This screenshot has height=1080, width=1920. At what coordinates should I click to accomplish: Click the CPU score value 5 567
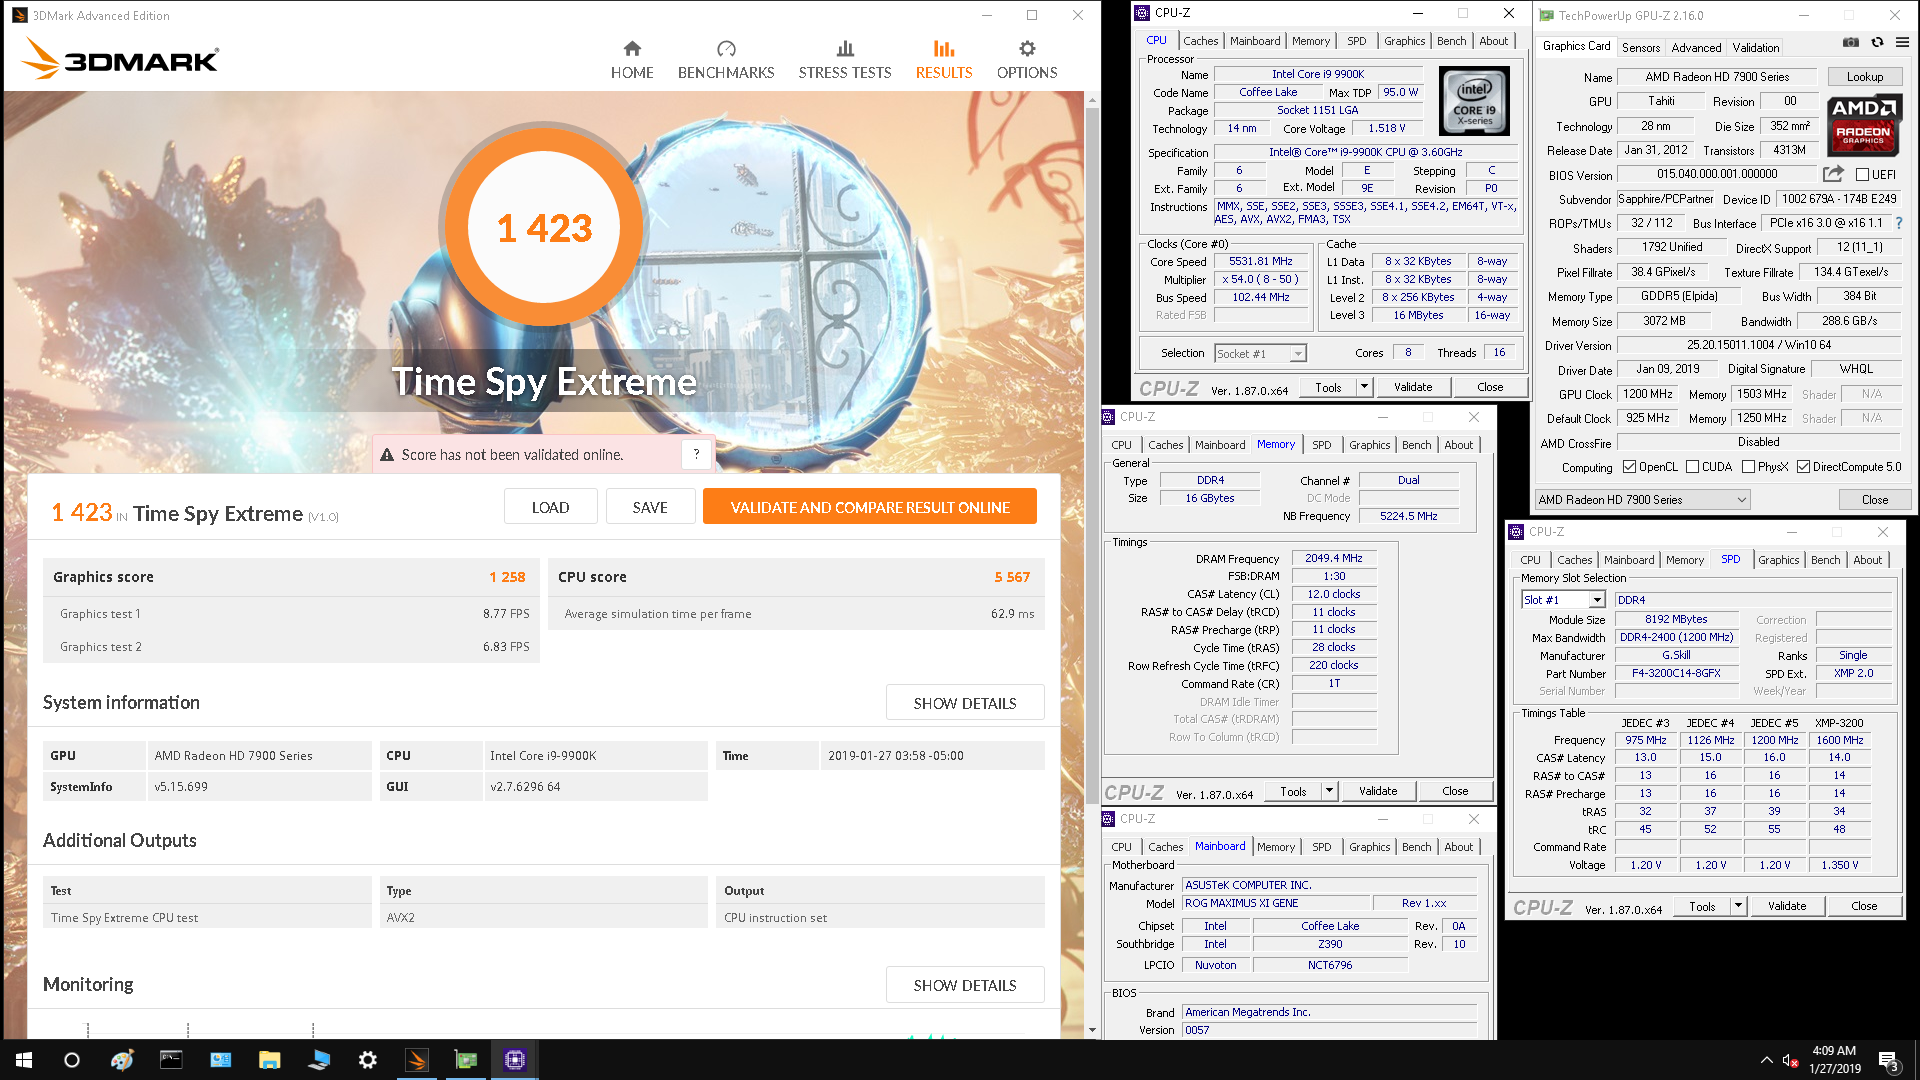1012,577
